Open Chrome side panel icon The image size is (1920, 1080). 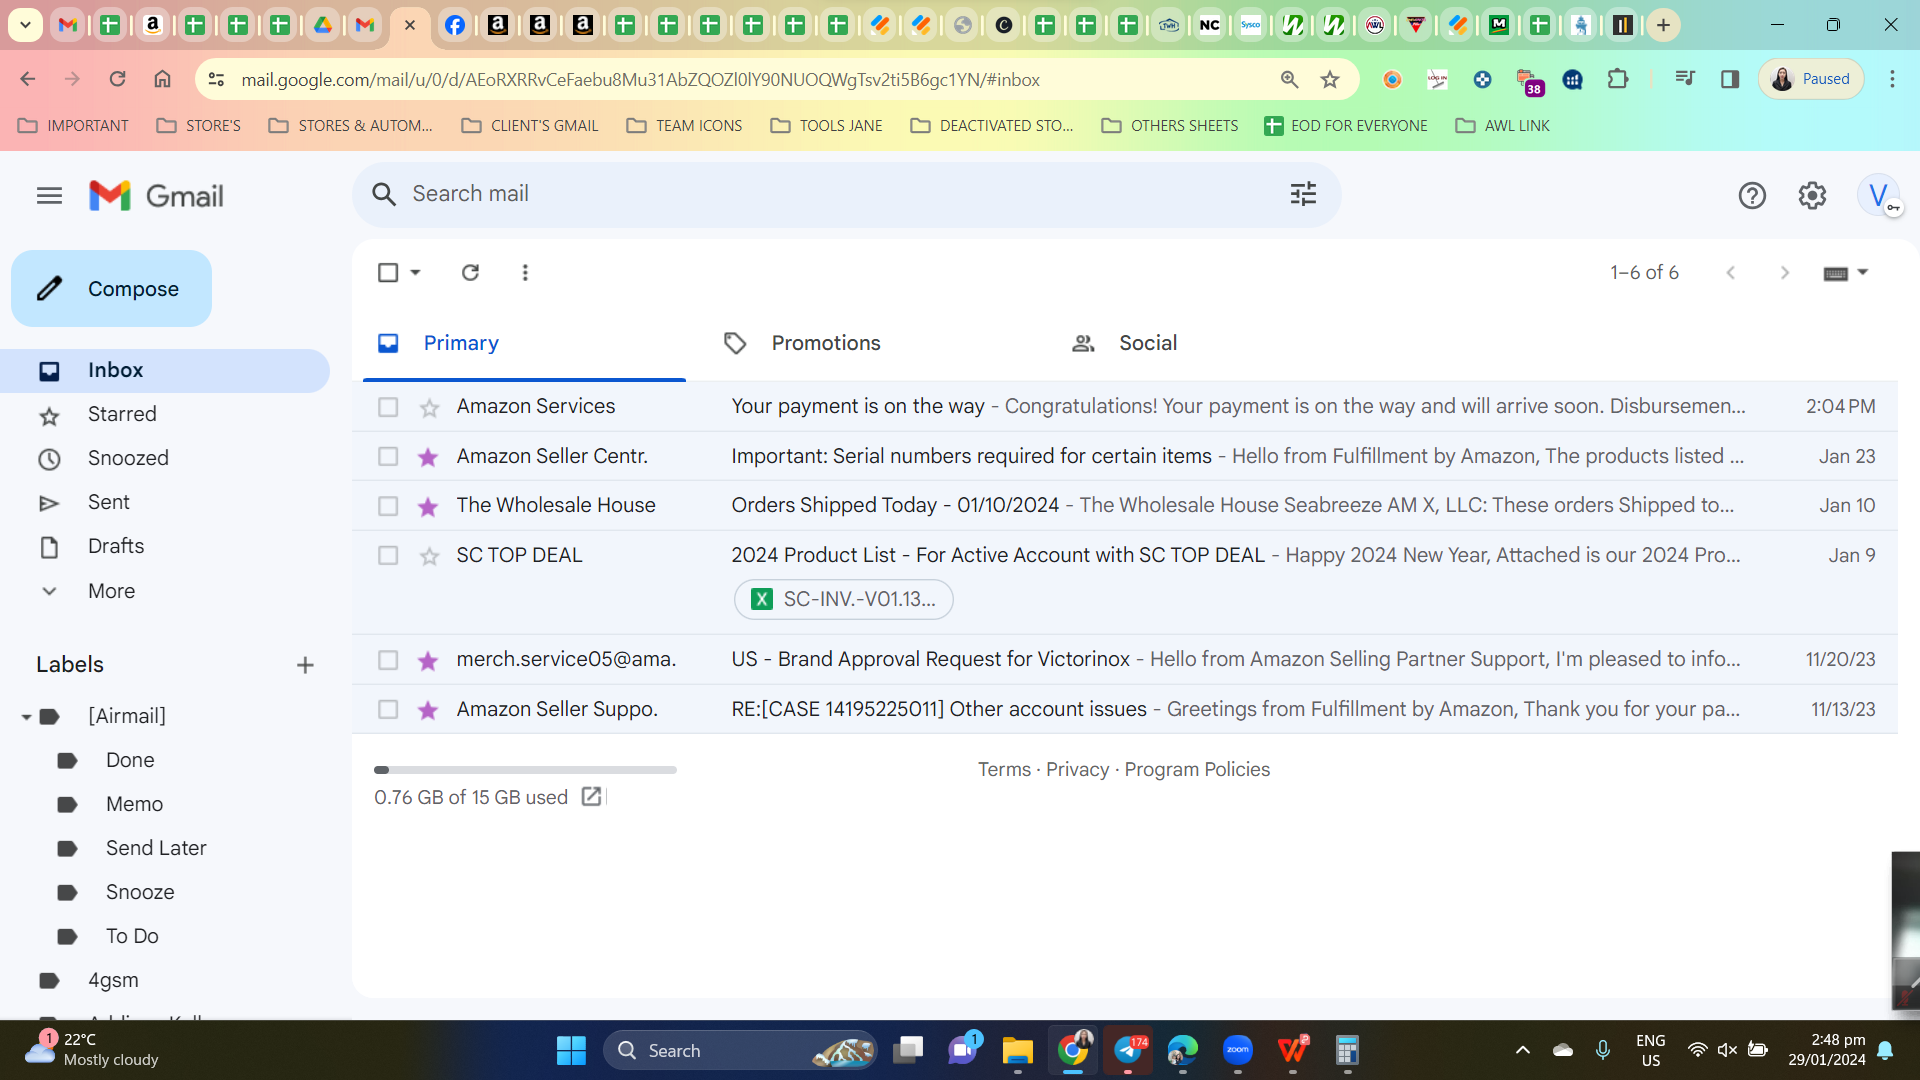tap(1730, 79)
